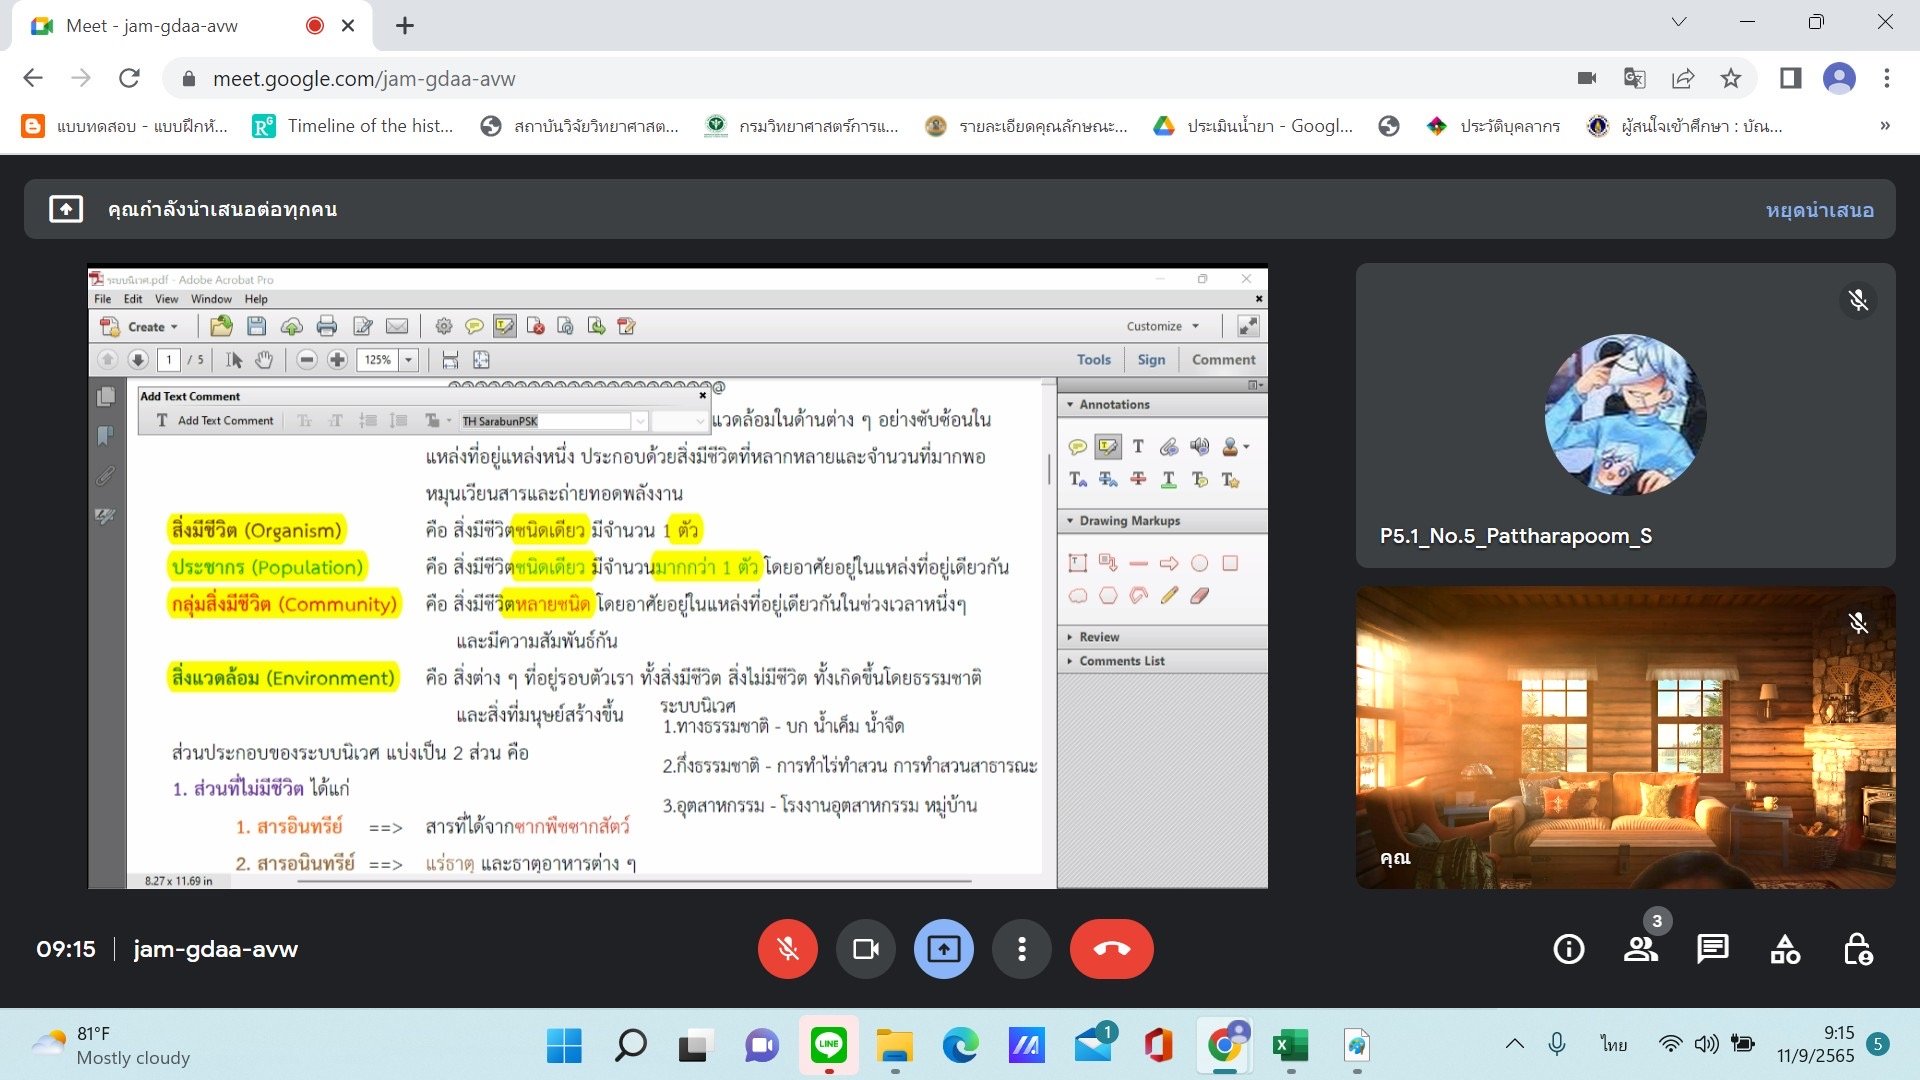
Task: Open chat with everyone
Action: coord(1713,949)
